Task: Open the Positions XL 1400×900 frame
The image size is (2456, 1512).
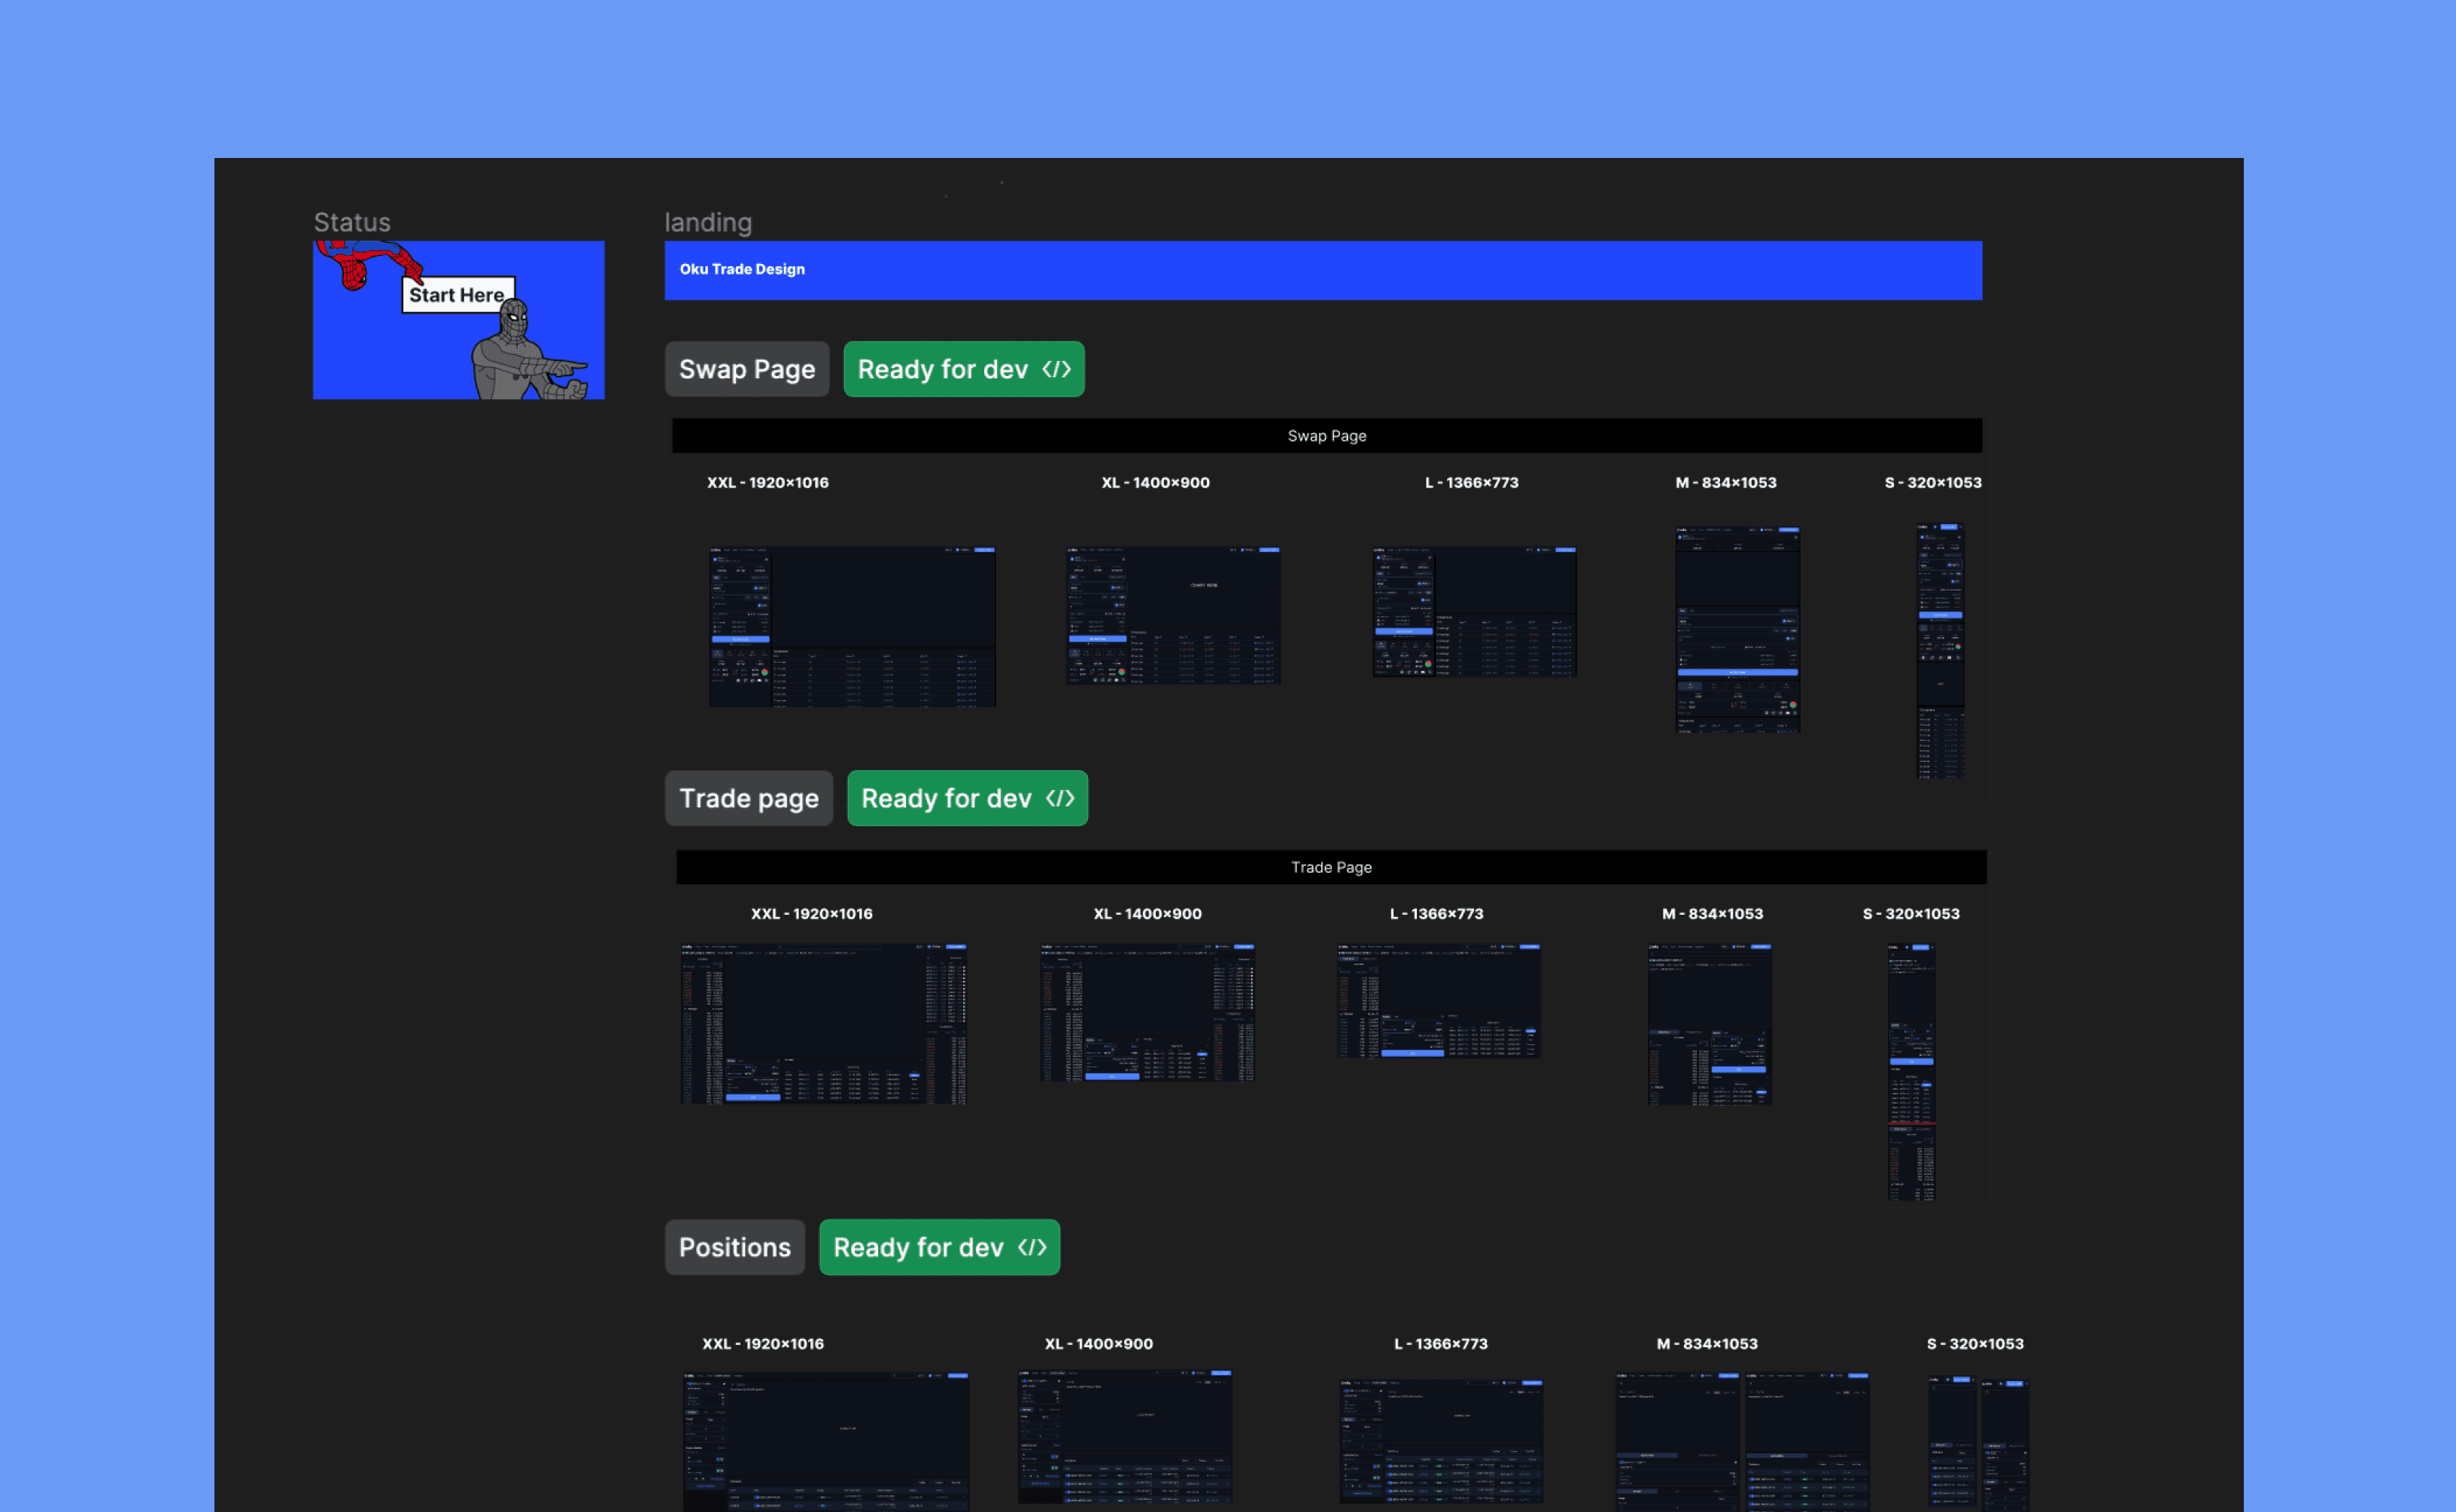Action: pos(1125,1436)
